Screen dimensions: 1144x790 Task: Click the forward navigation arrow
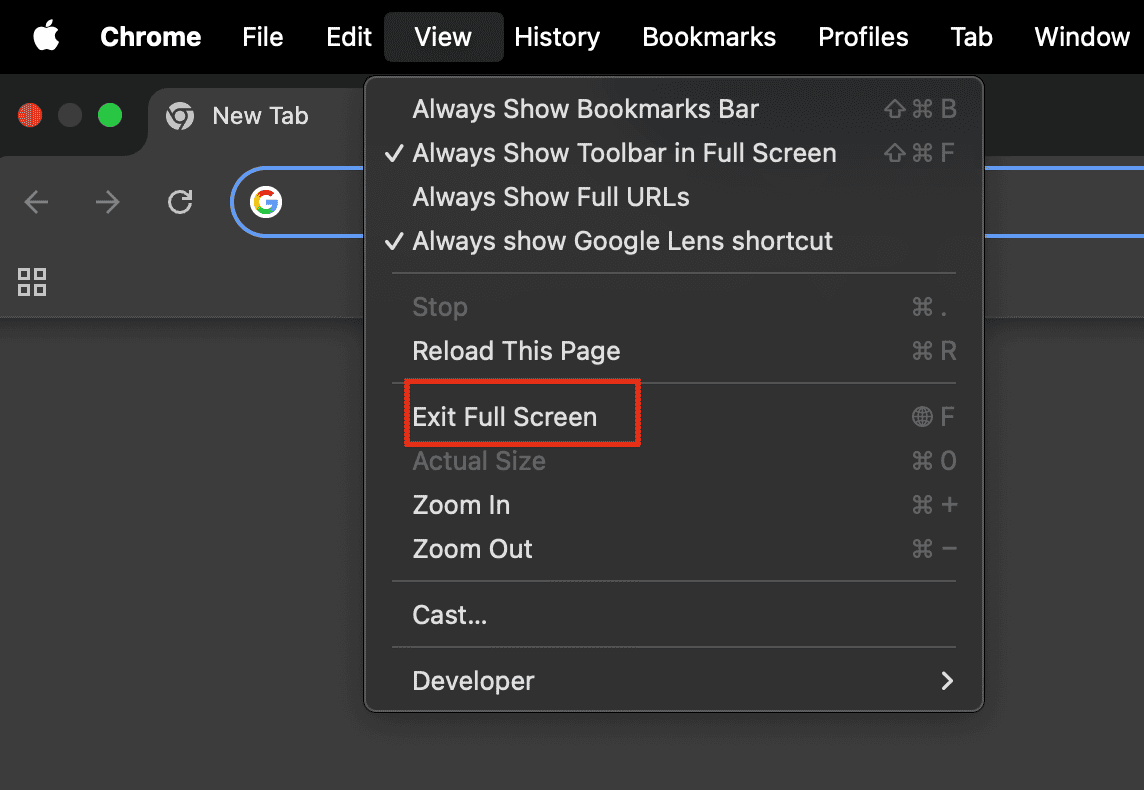[107, 203]
